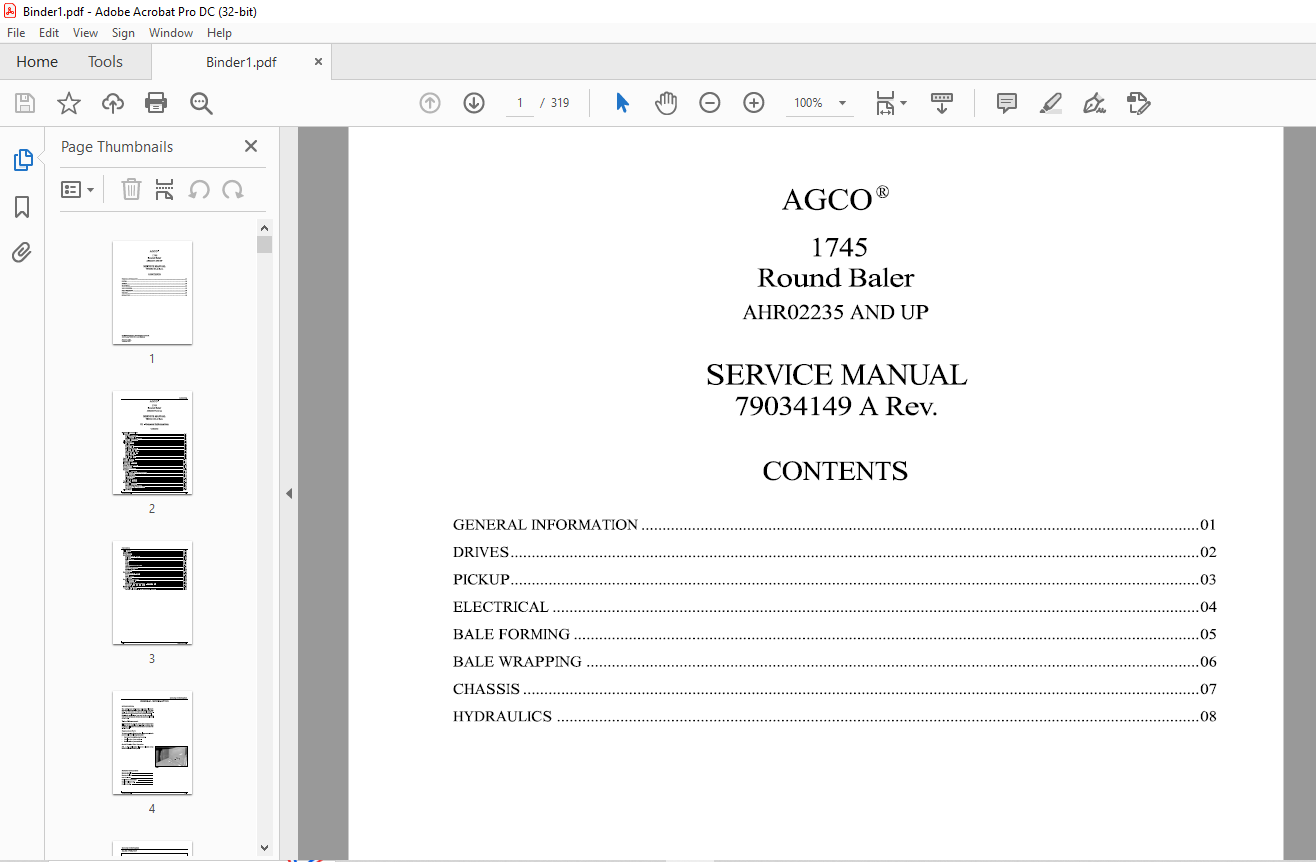Click the thumbnail panel scrollbar thumb

[264, 245]
